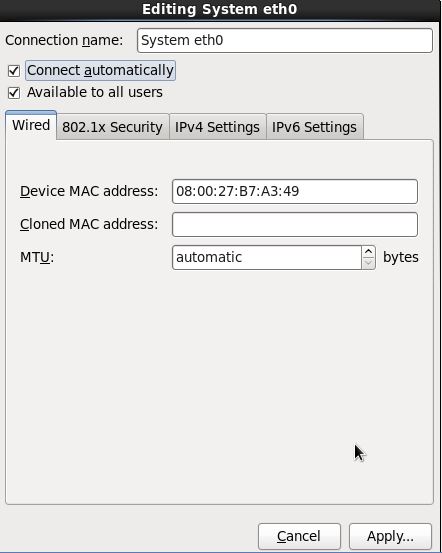Image resolution: width=442 pixels, height=553 pixels.
Task: Uncheck the Available to all users box
Action: tap(14, 93)
